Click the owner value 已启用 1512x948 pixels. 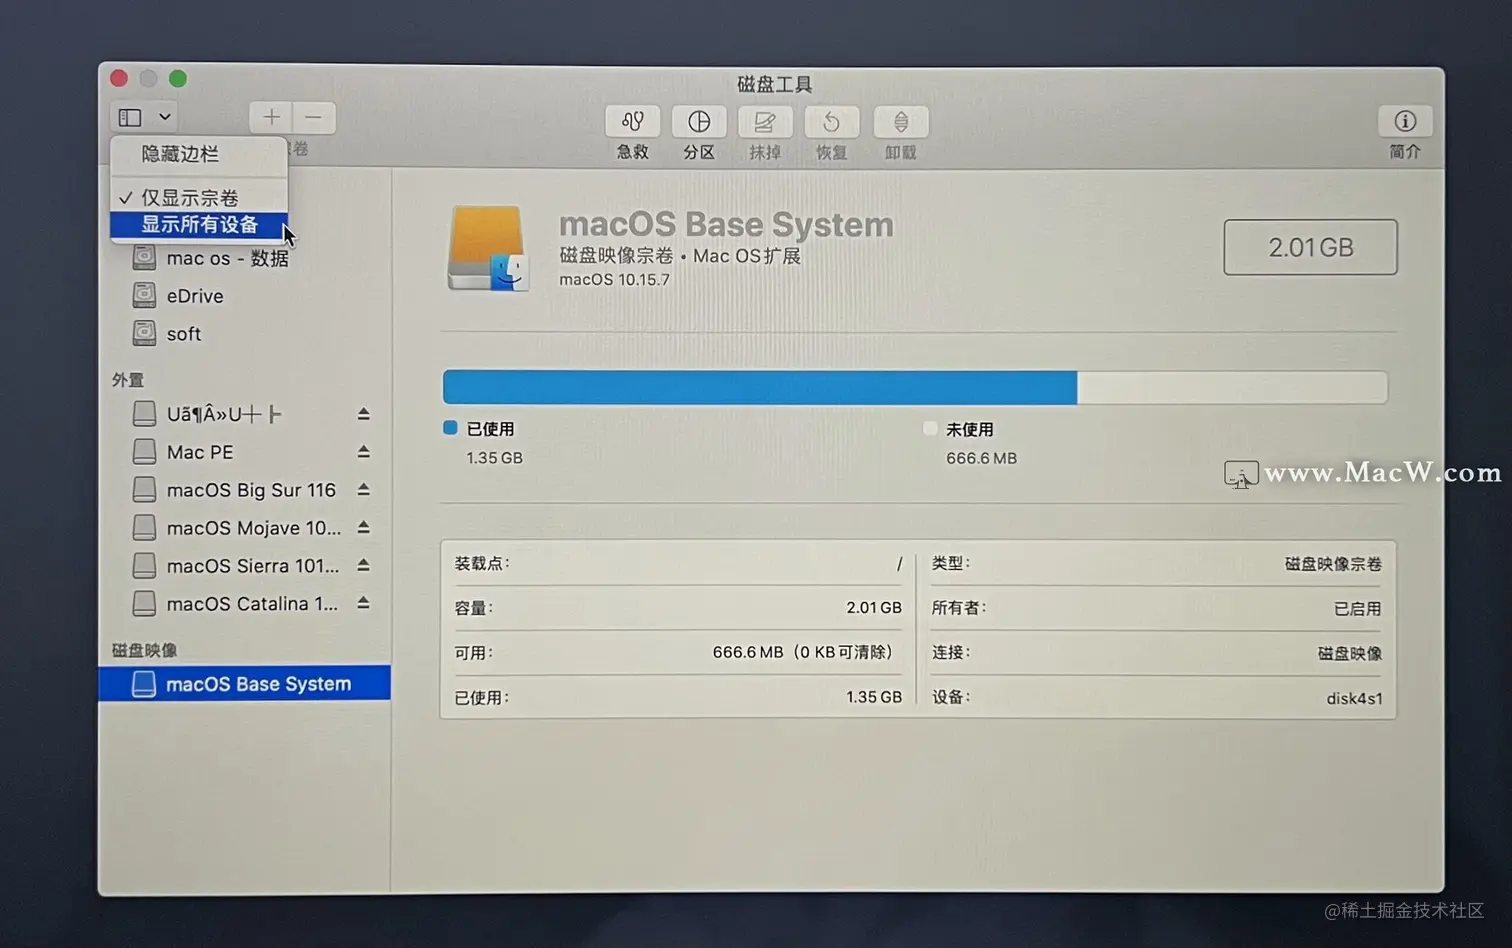1357,609
